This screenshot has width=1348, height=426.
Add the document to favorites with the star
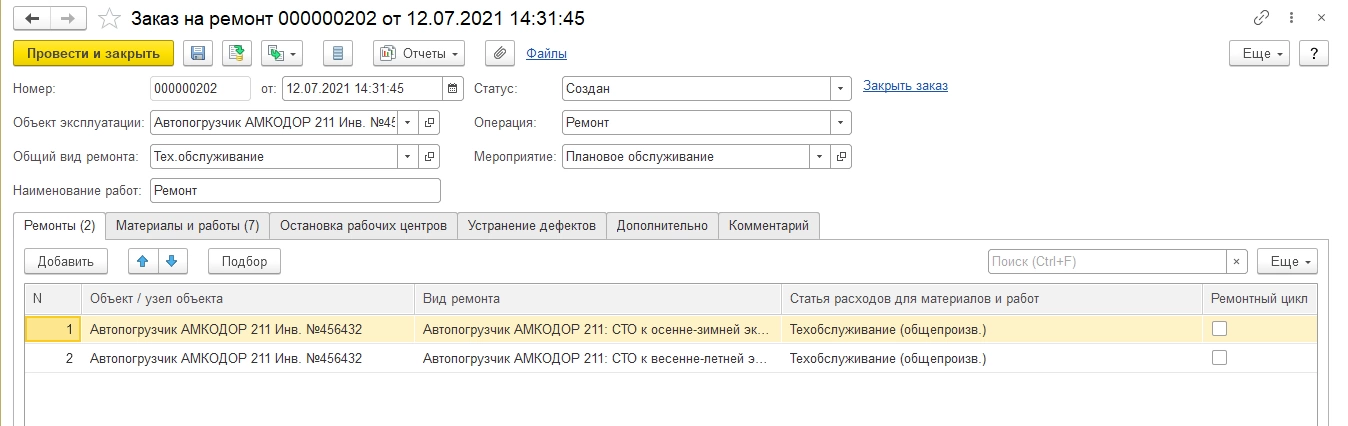pyautogui.click(x=111, y=19)
